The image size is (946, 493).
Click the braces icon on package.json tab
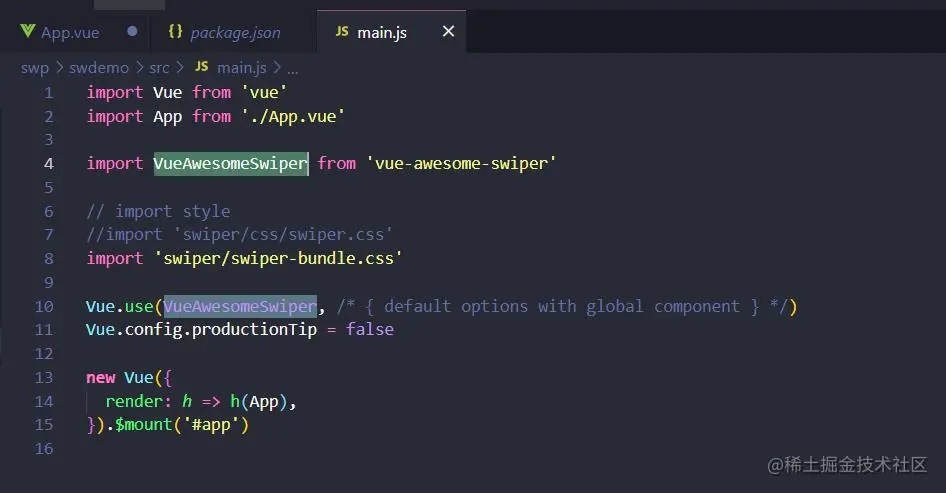pyautogui.click(x=175, y=31)
